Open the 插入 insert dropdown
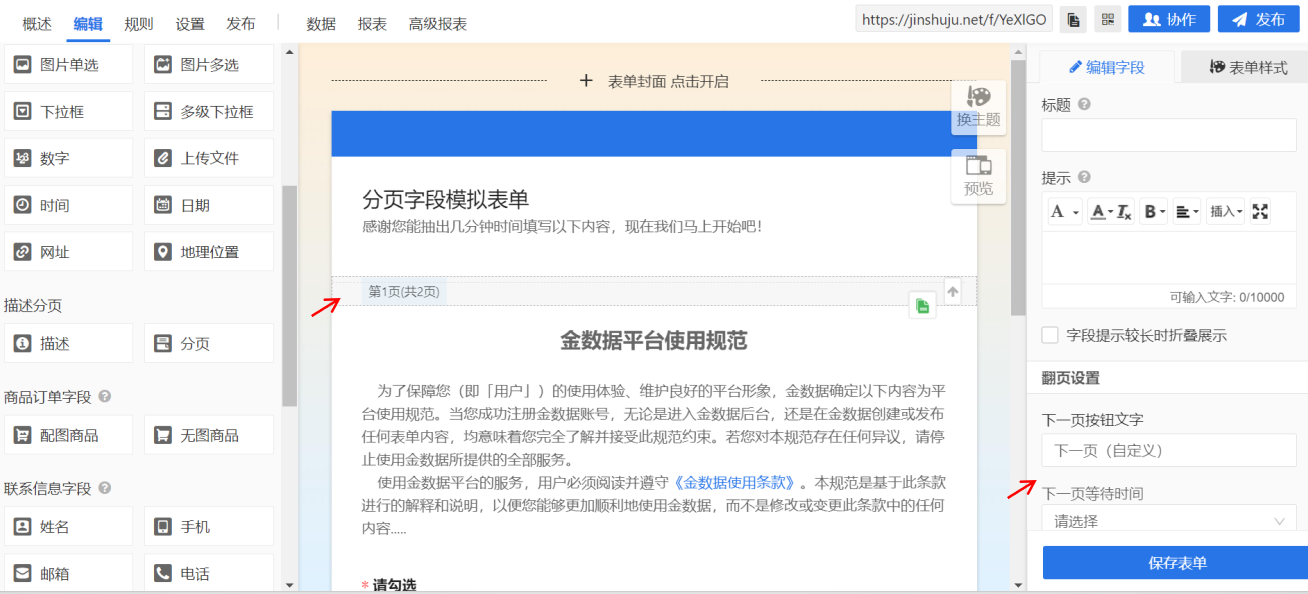Image resolution: width=1308 pixels, height=594 pixels. click(x=1226, y=211)
